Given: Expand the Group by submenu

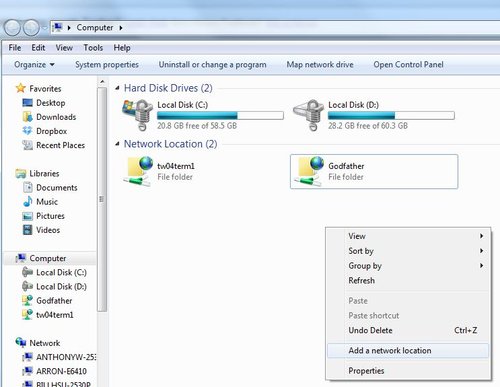Looking at the screenshot, I should pos(481,266).
